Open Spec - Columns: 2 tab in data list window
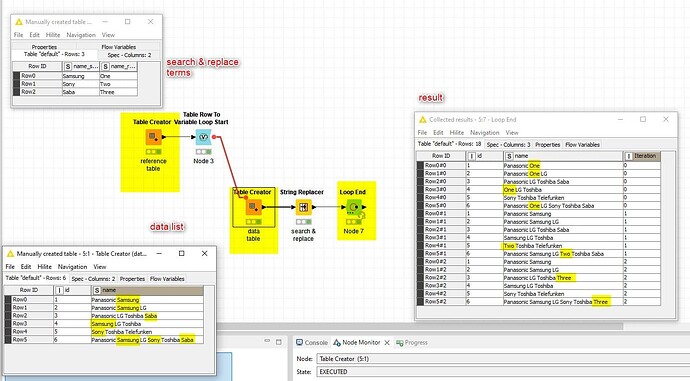This screenshot has height=381, width=690. [93, 278]
